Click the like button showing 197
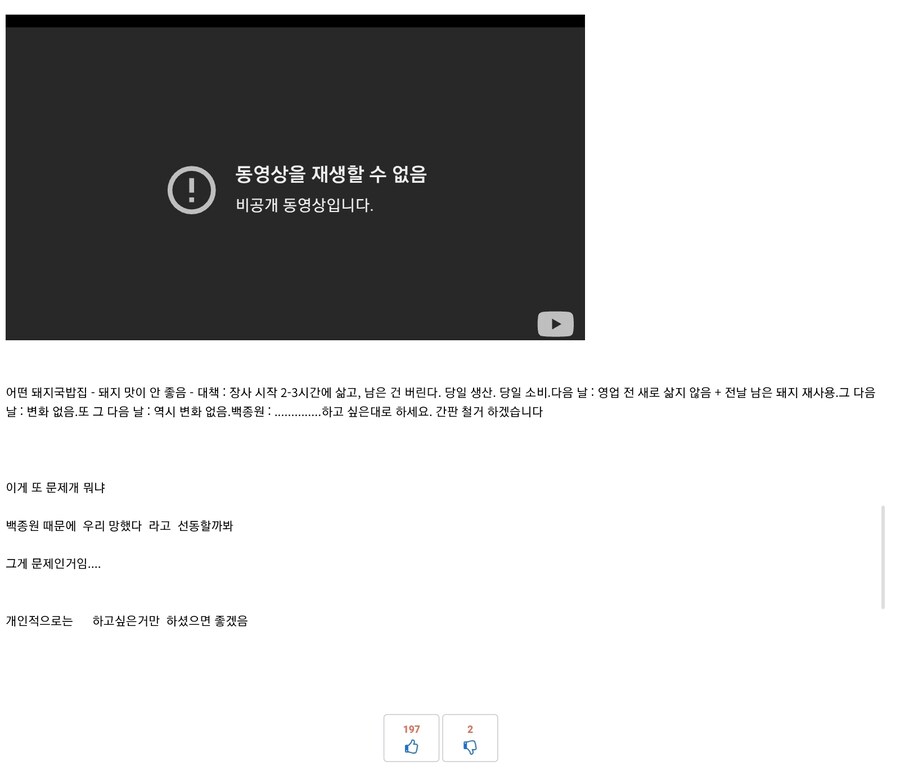This screenshot has width=900, height=775. click(x=411, y=738)
